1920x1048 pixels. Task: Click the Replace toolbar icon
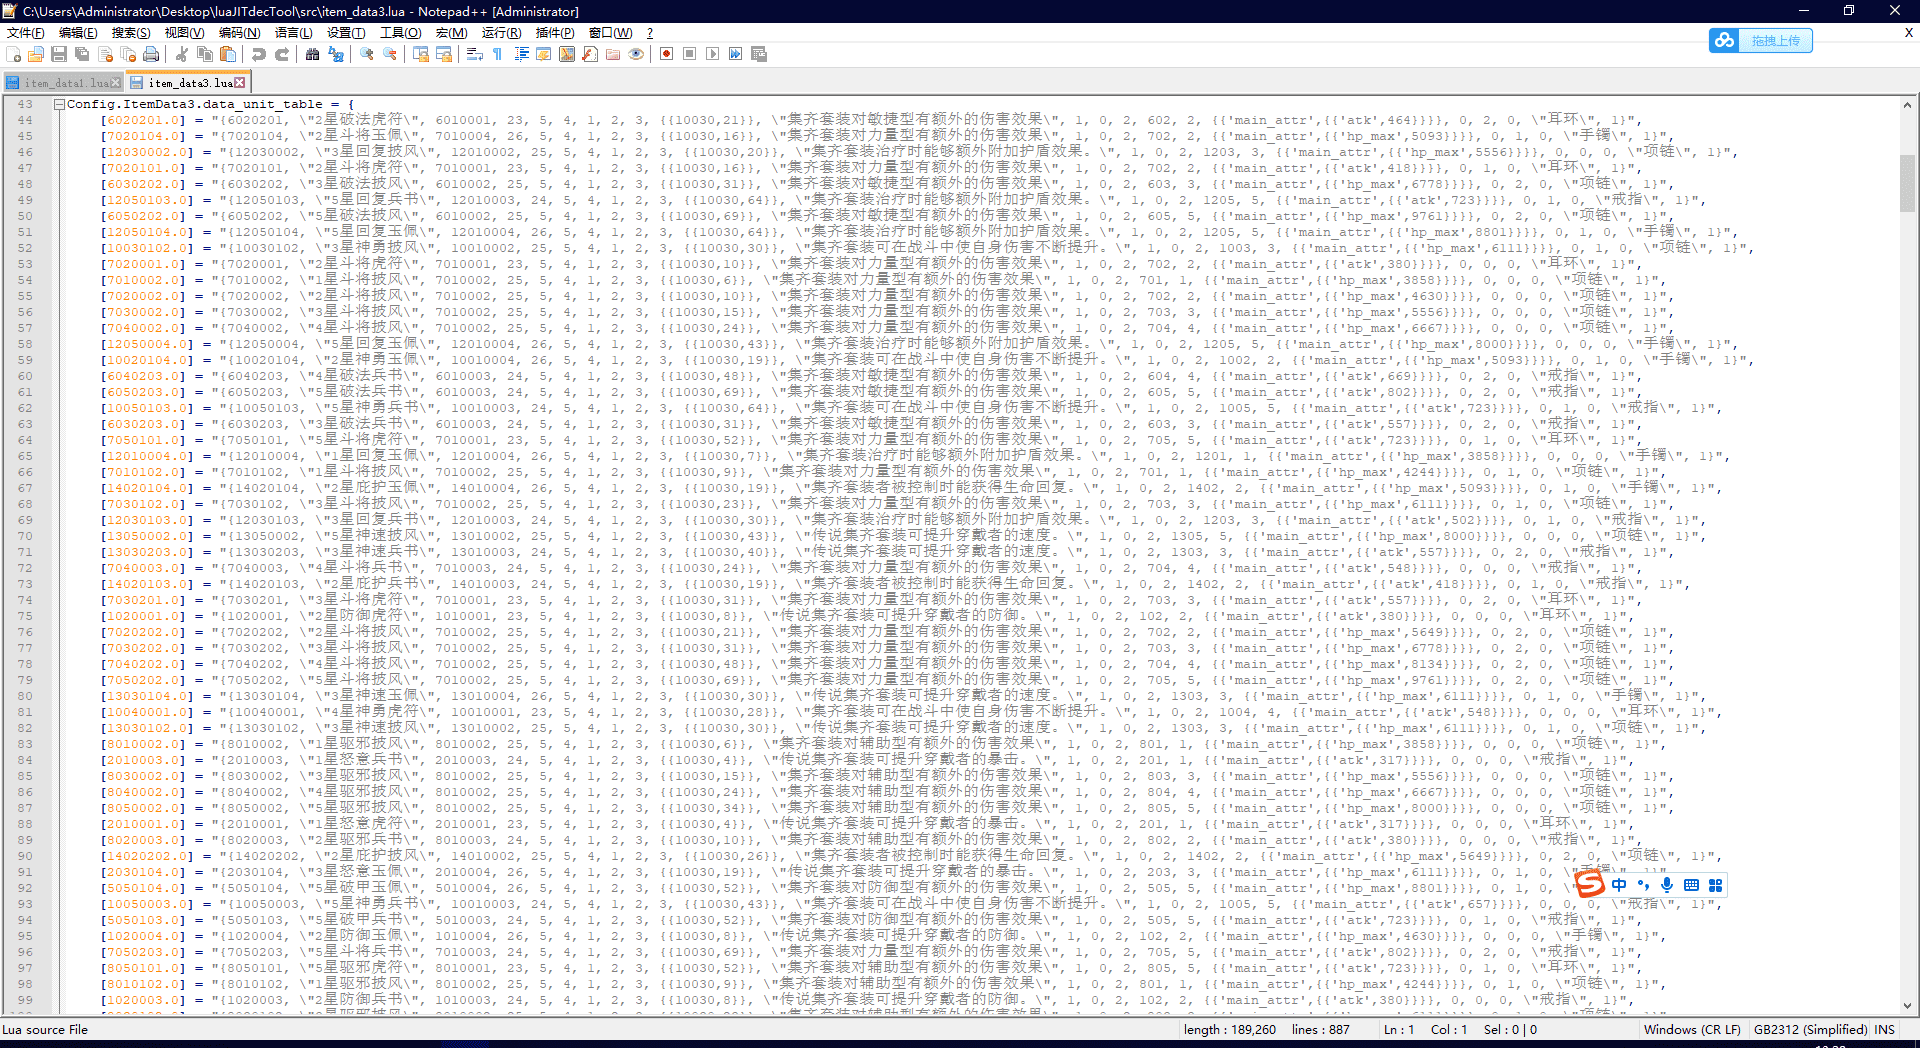336,54
